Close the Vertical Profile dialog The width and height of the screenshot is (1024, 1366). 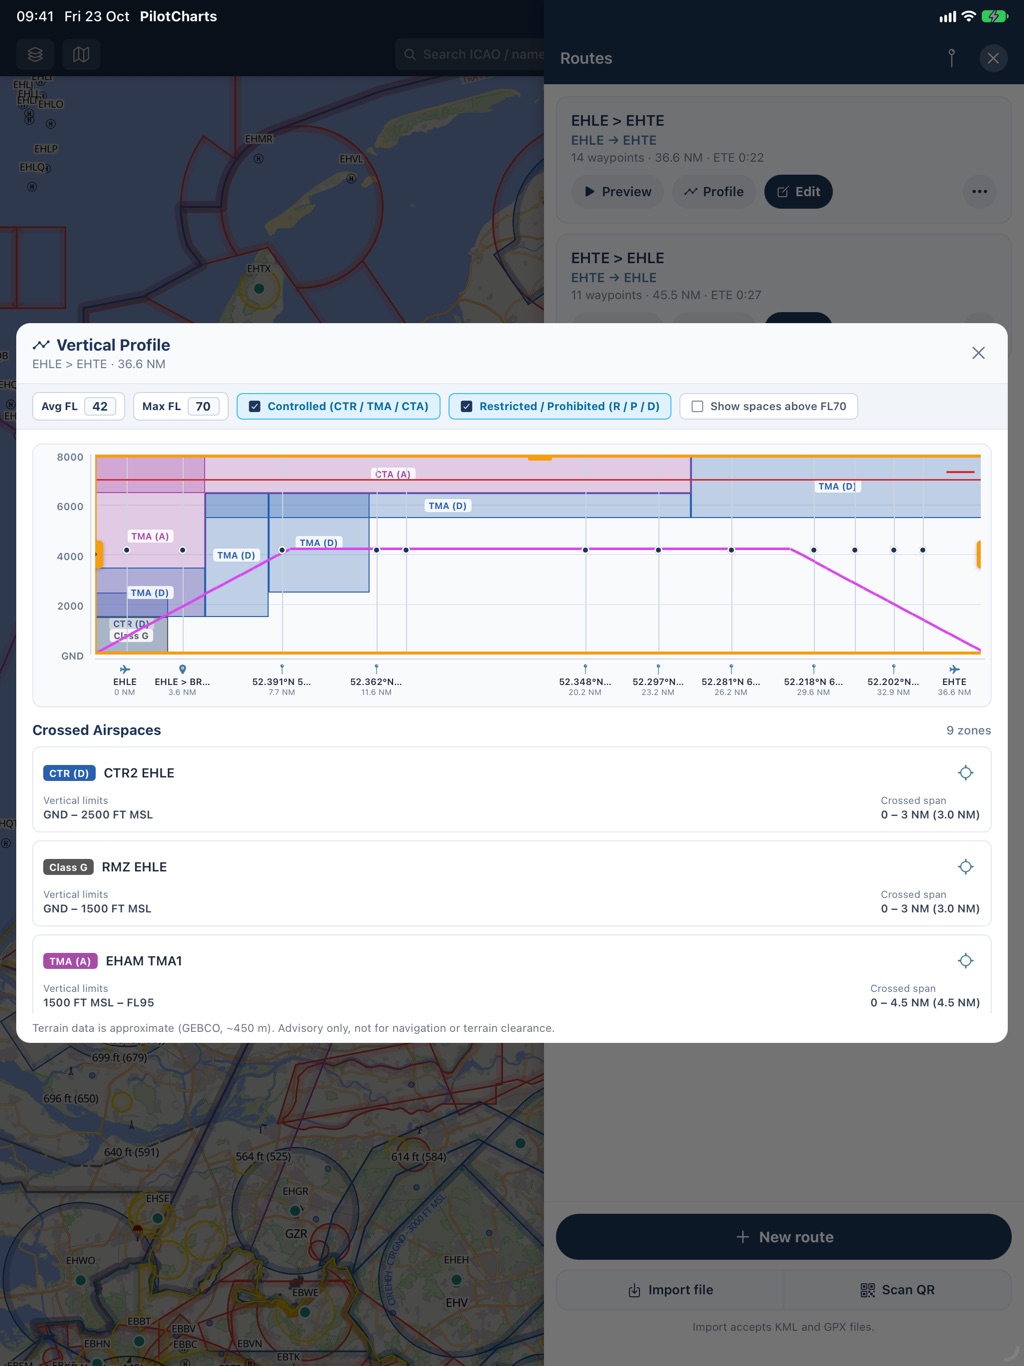pyautogui.click(x=978, y=353)
